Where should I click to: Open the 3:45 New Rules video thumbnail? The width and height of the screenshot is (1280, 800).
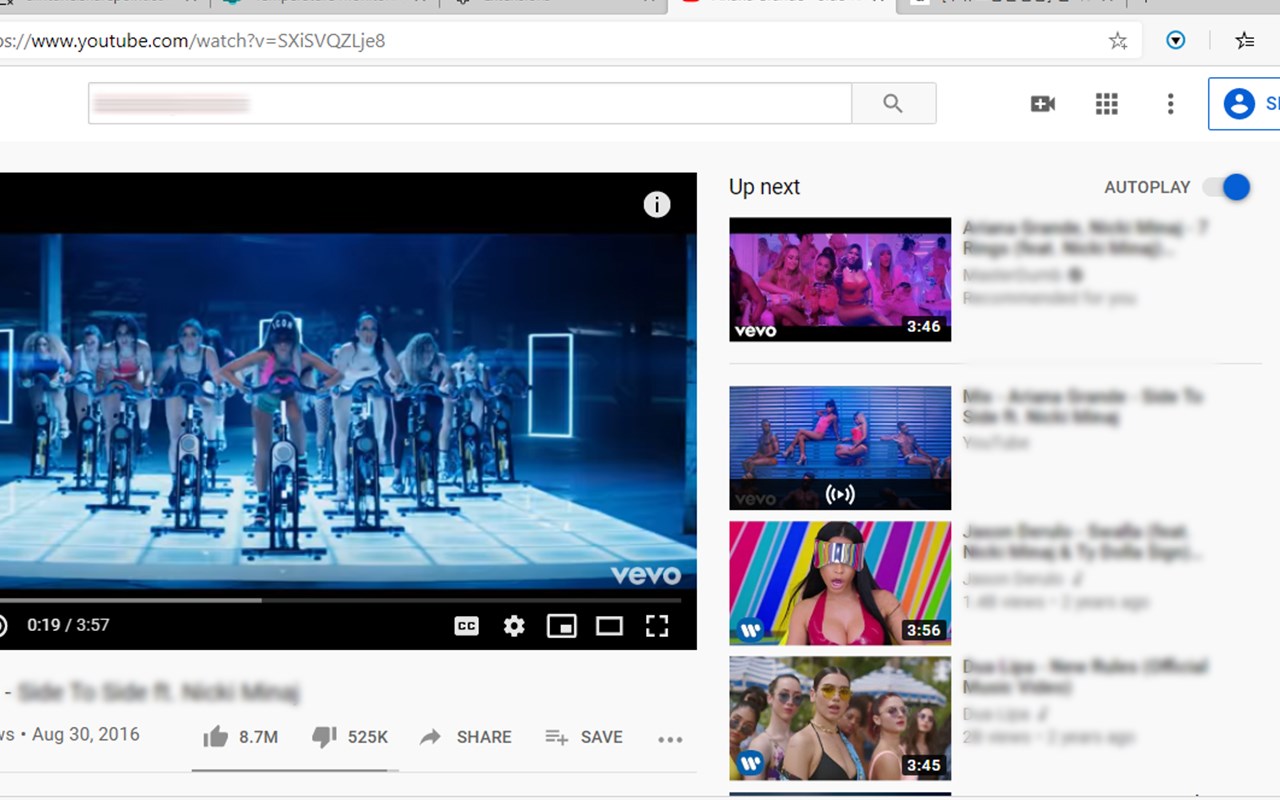pyautogui.click(x=840, y=718)
